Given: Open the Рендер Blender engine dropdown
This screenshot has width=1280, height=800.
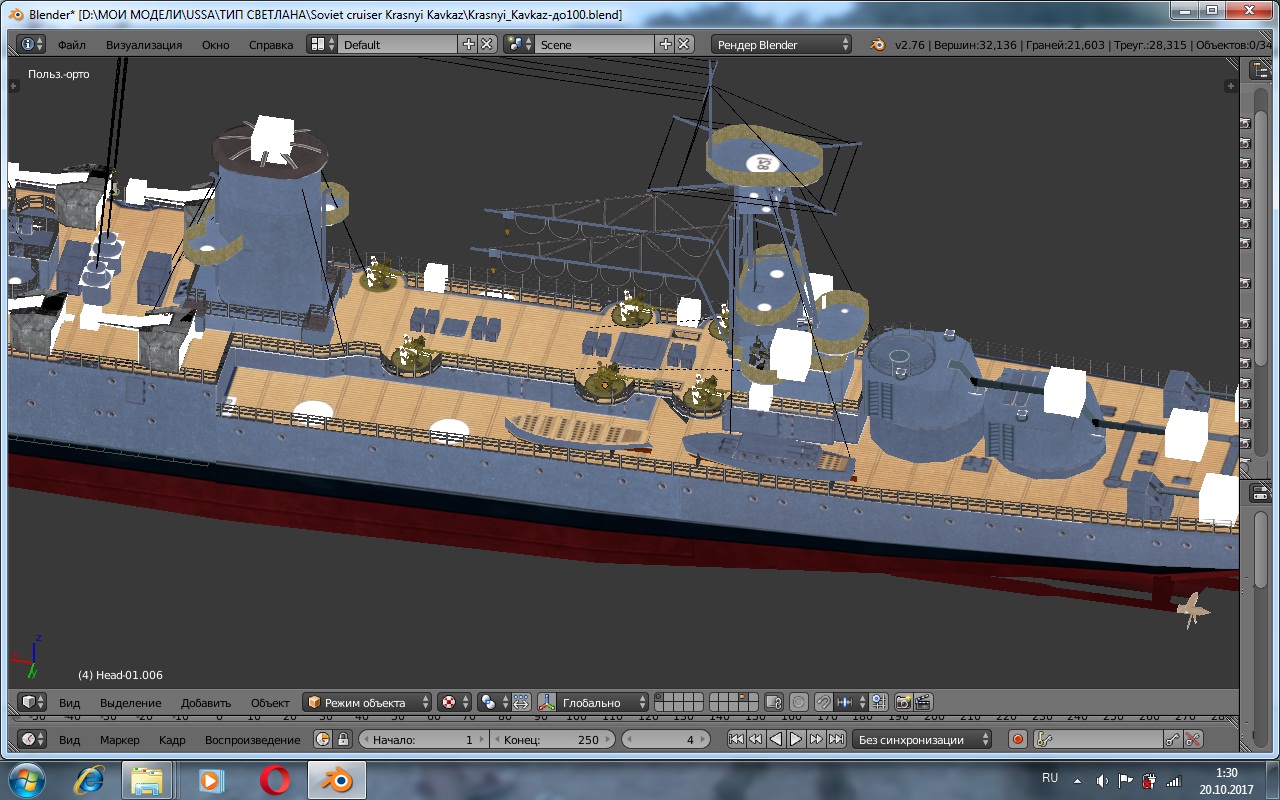Looking at the screenshot, I should point(782,44).
